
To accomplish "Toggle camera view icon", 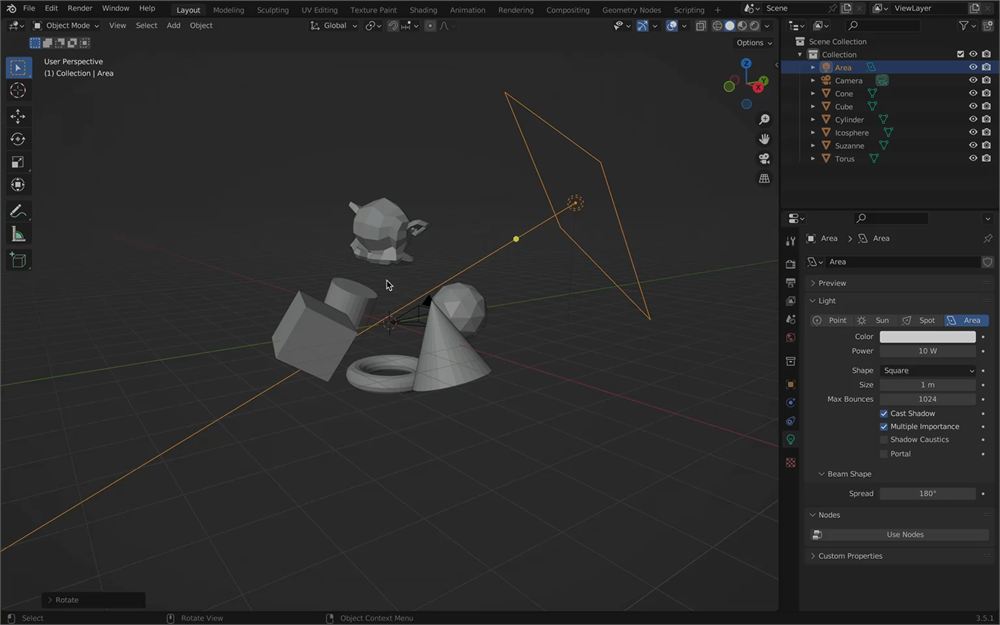I will click(x=764, y=159).
